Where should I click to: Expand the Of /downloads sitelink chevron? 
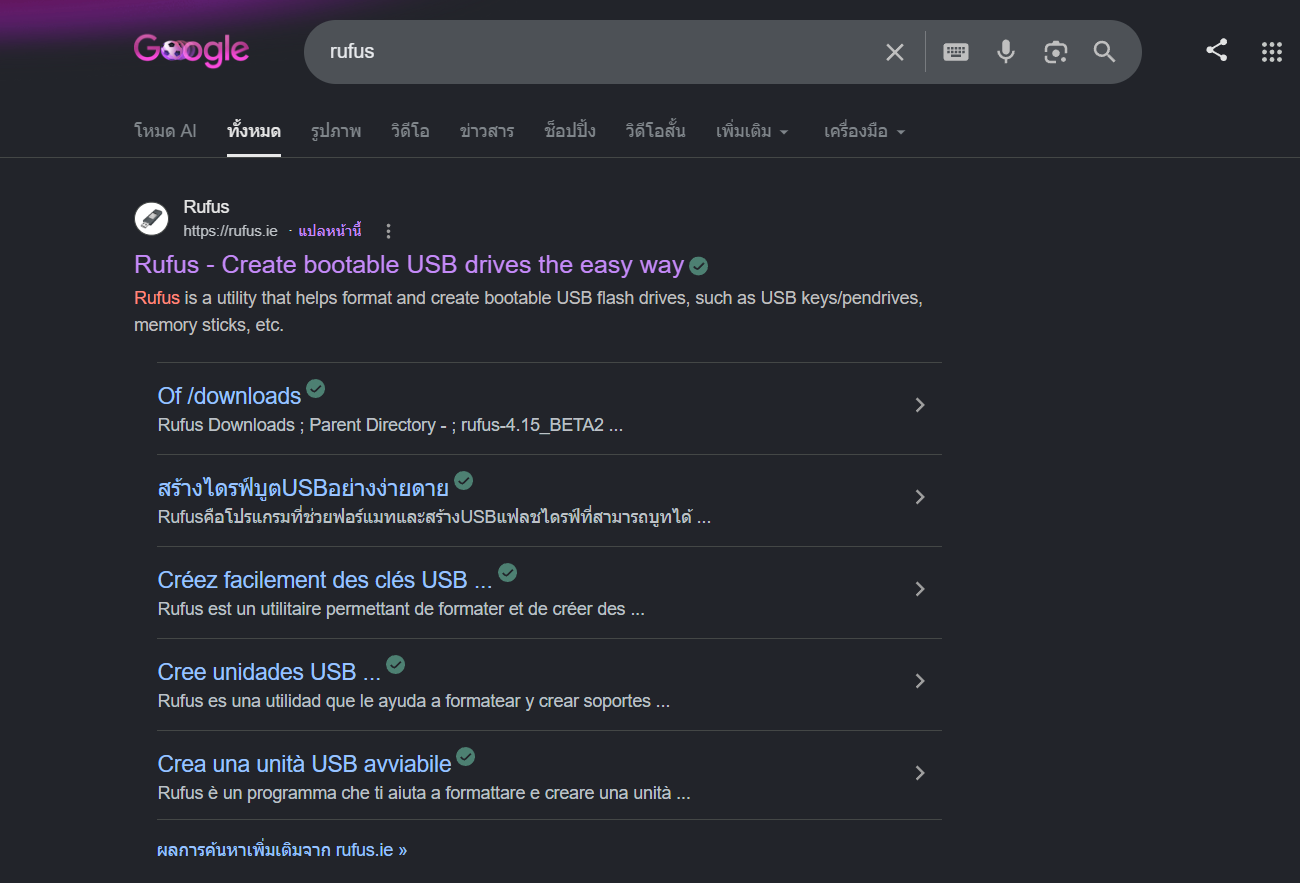tap(920, 405)
